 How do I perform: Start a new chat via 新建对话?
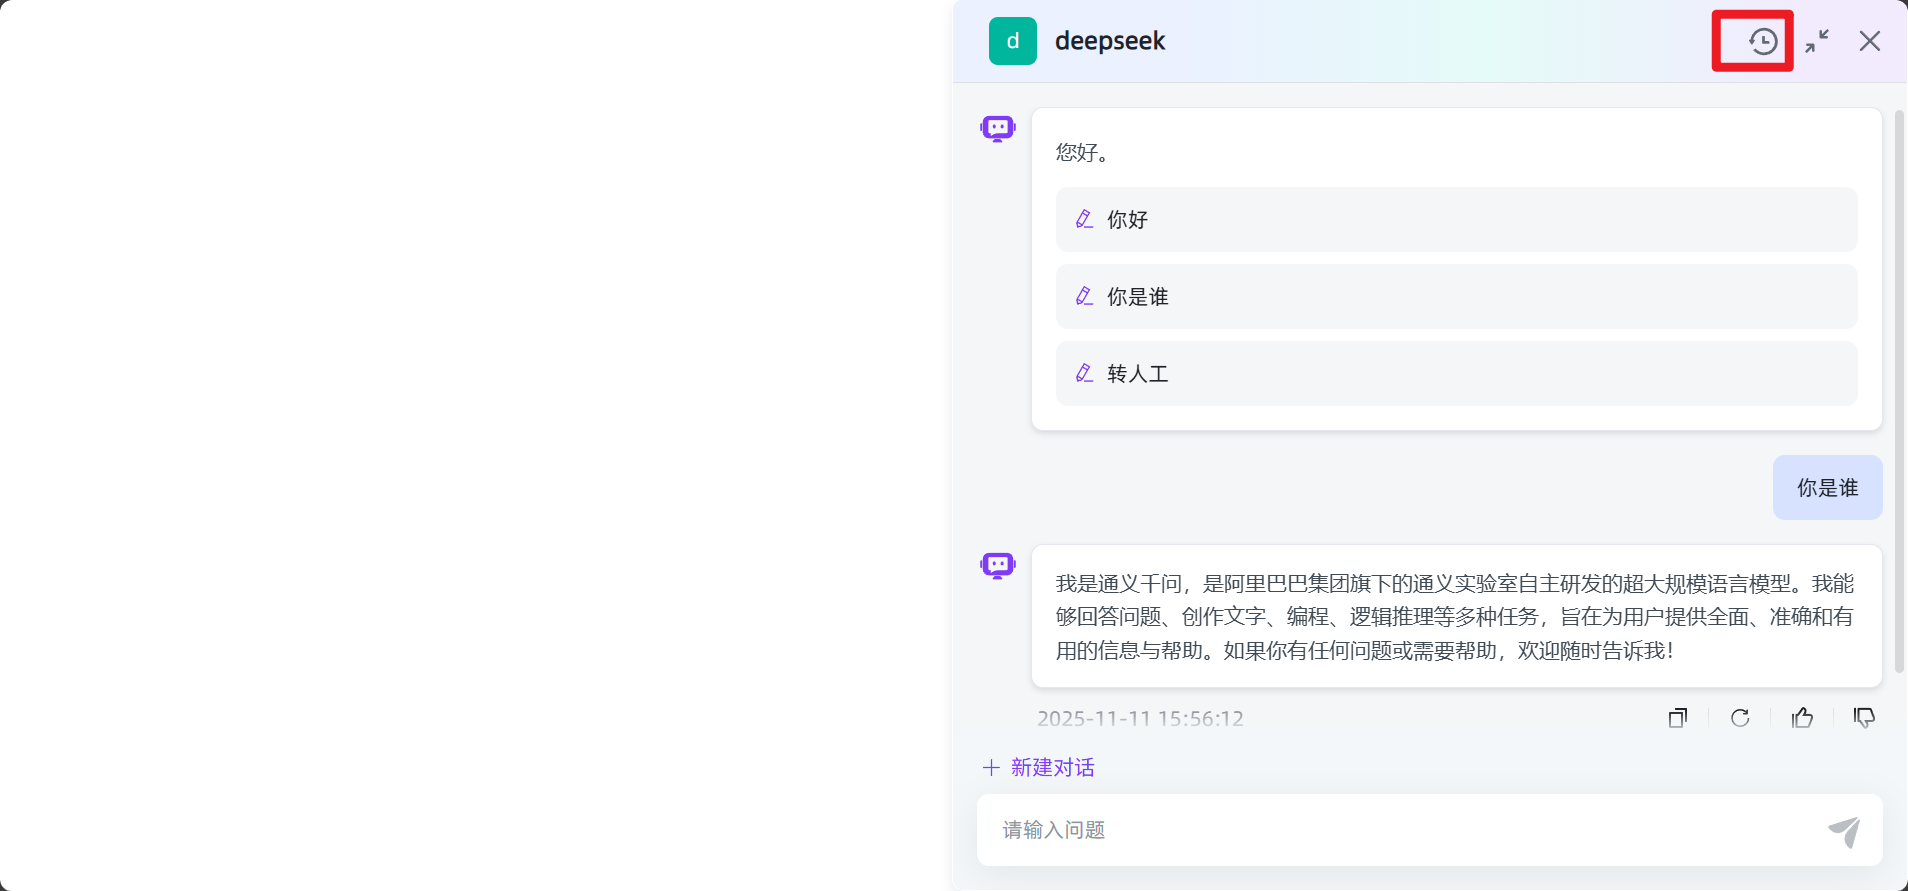point(1039,767)
